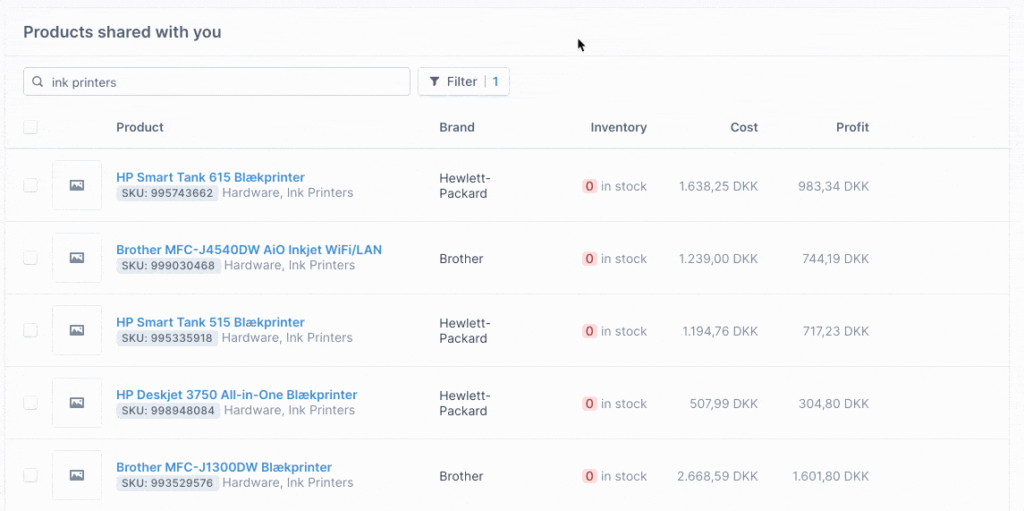Tick the HP Smart Tank 515 checkbox
The height and width of the screenshot is (511, 1024).
pyautogui.click(x=31, y=331)
